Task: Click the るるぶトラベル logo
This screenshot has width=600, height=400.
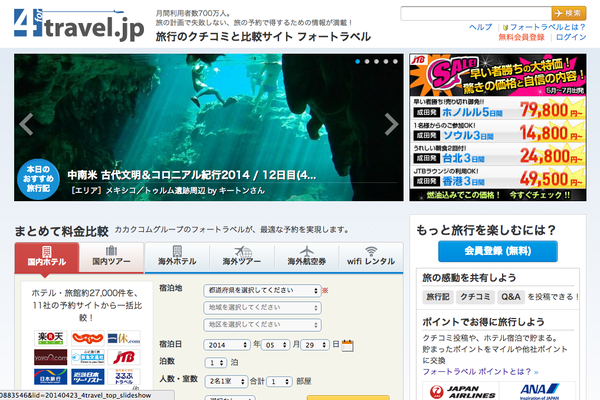Action: pyautogui.click(x=124, y=377)
